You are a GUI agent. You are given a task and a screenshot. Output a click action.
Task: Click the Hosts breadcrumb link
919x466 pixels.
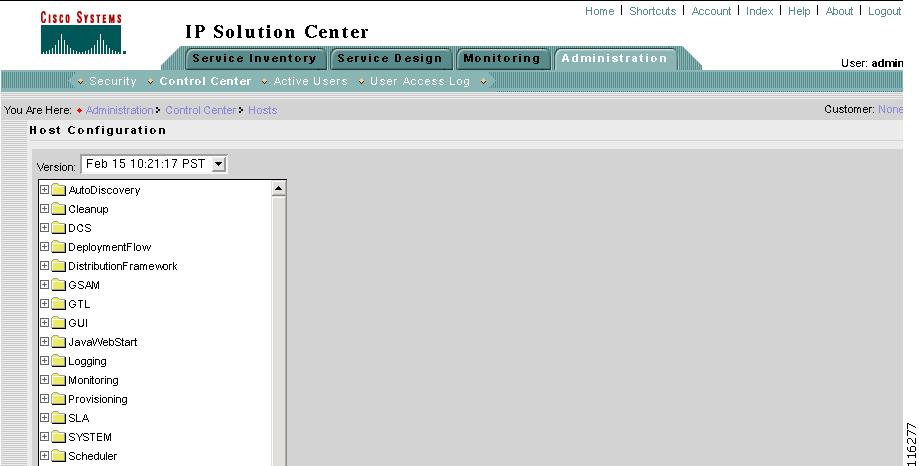[263, 110]
